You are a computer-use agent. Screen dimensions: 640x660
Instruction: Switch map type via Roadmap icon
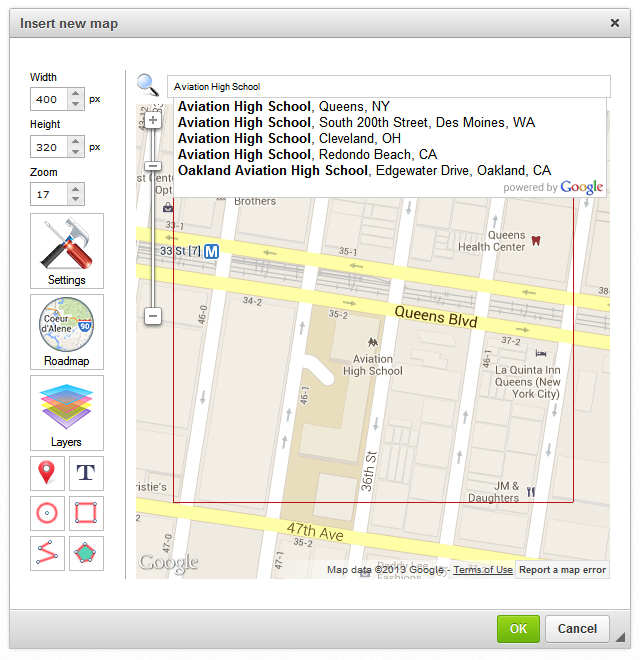pyautogui.click(x=67, y=331)
